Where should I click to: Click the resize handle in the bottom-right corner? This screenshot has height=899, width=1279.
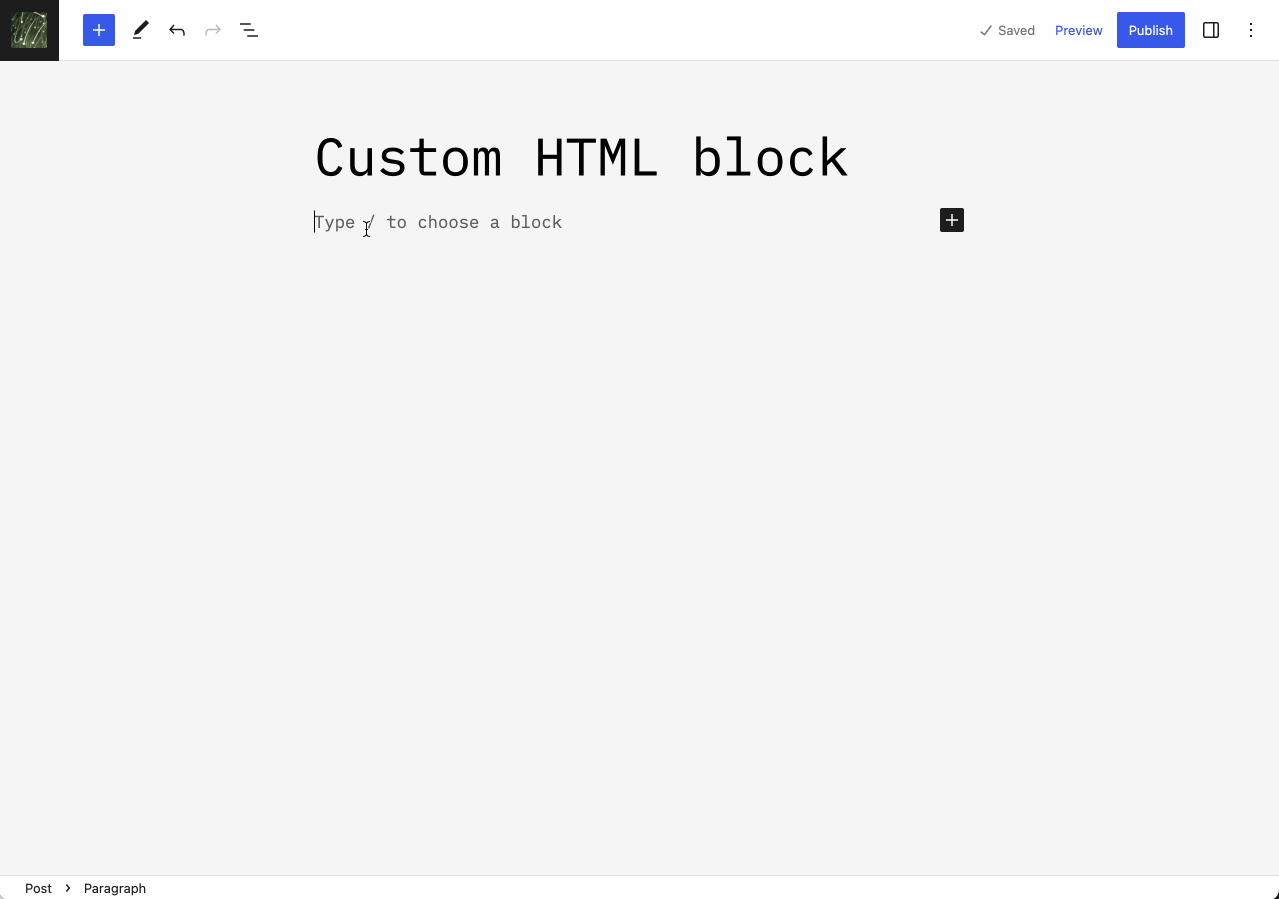(x=1272, y=892)
